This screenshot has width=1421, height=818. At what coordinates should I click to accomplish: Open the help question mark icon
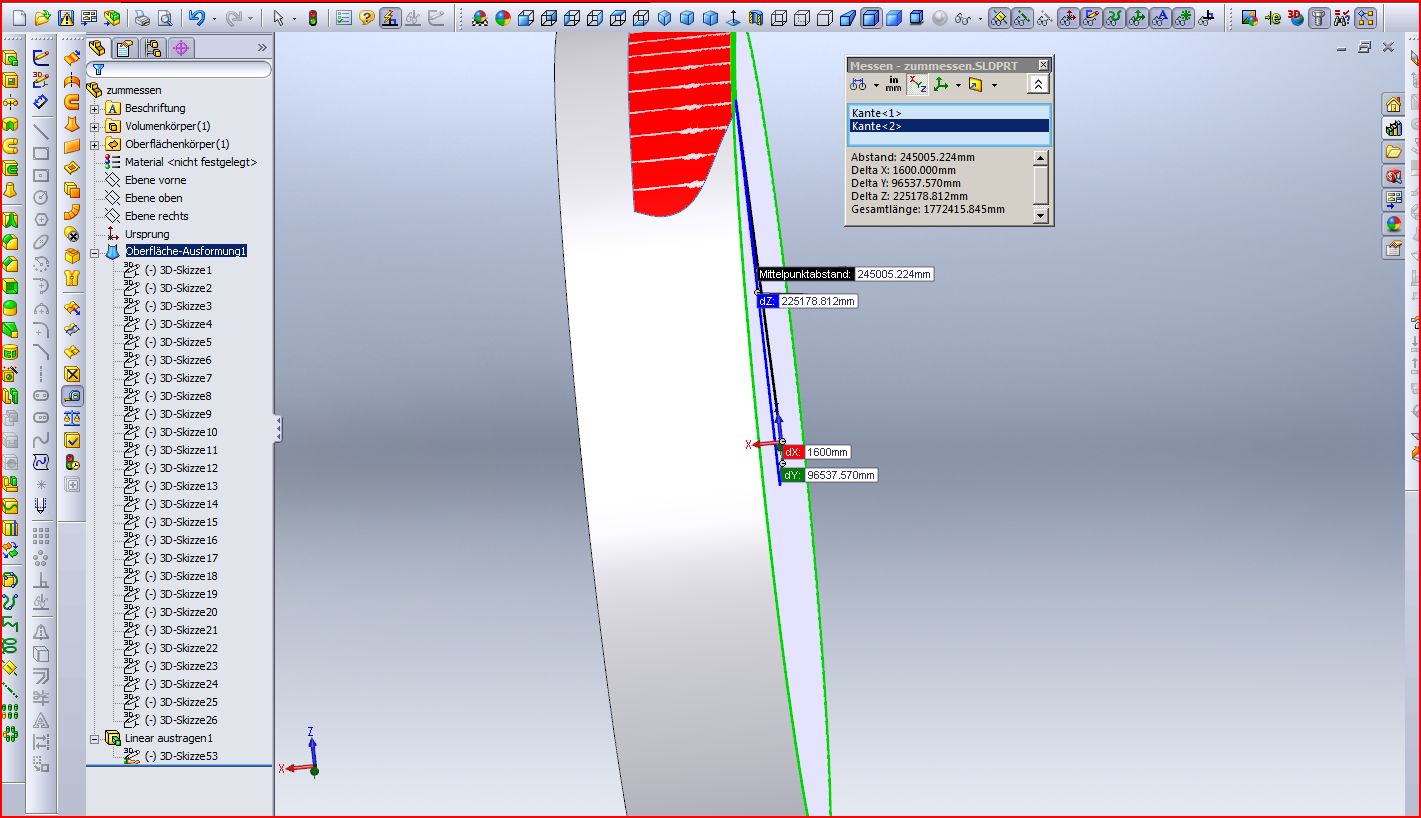point(367,18)
